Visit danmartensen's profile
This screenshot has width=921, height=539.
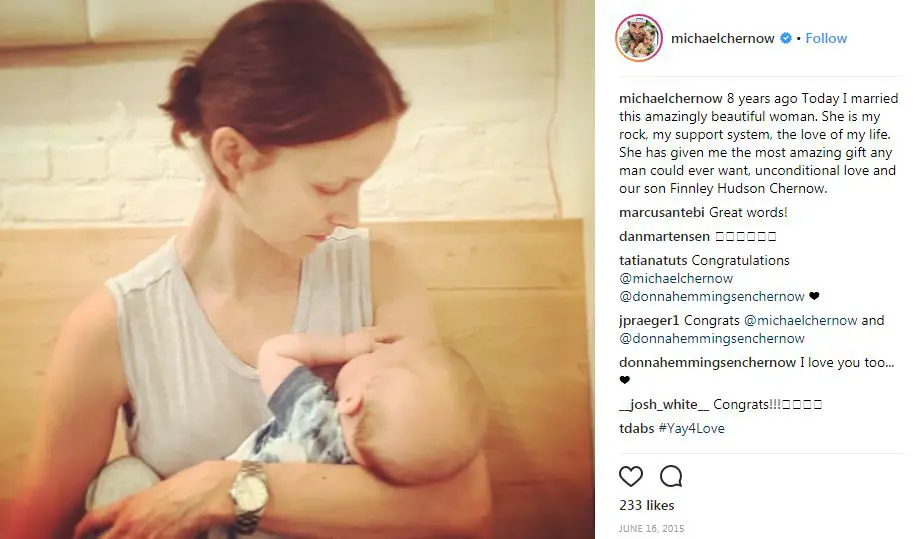pyautogui.click(x=664, y=236)
